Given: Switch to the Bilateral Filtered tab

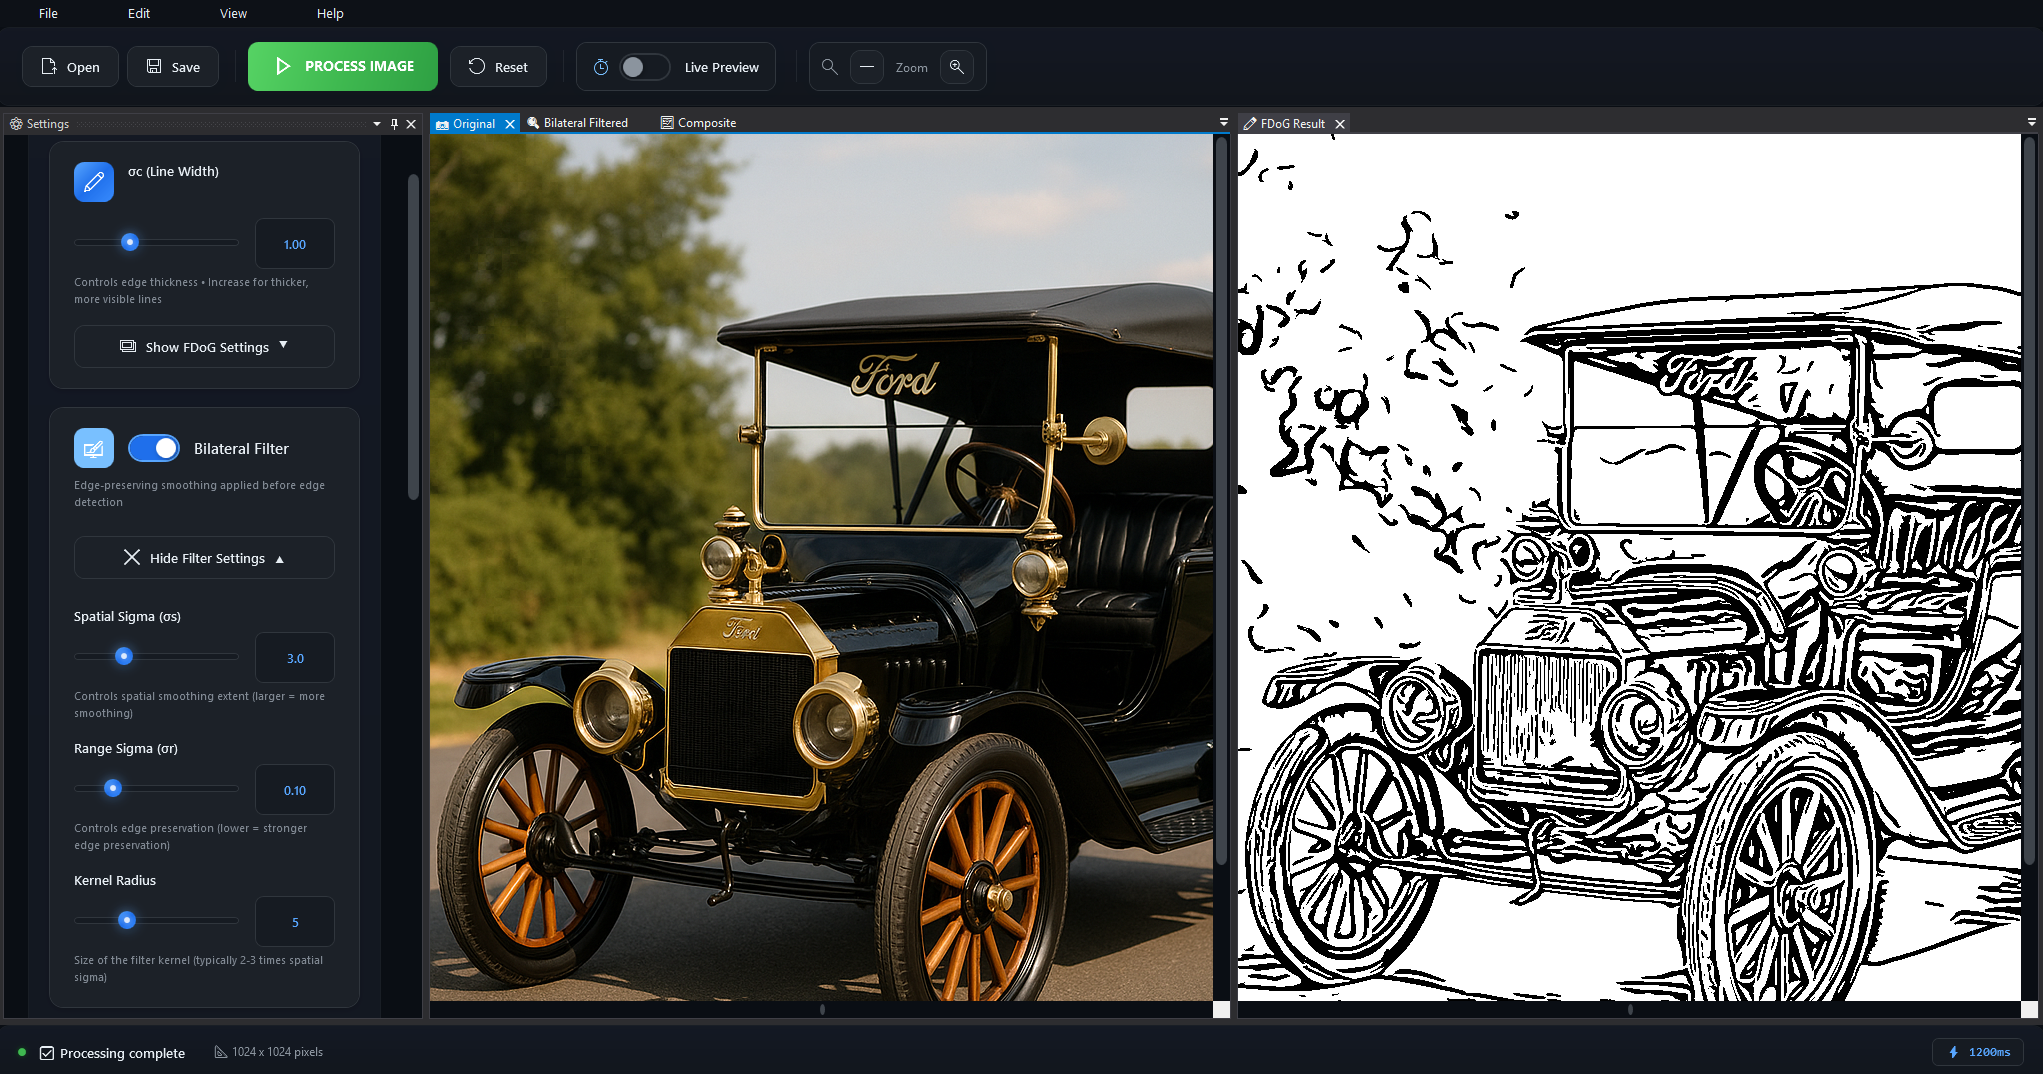Looking at the screenshot, I should pyautogui.click(x=585, y=123).
